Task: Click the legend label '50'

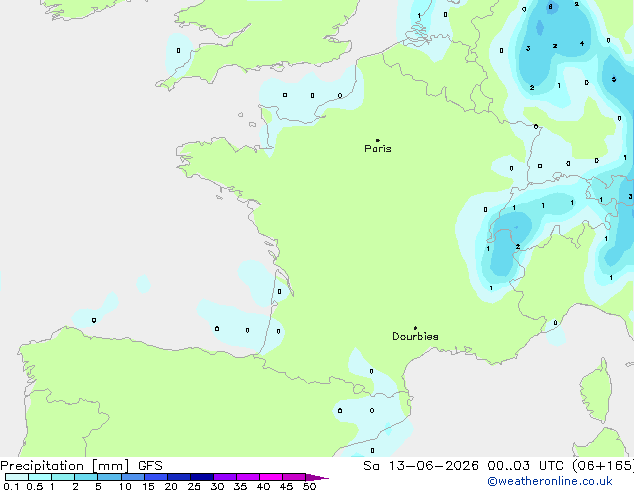Action: coord(309,486)
